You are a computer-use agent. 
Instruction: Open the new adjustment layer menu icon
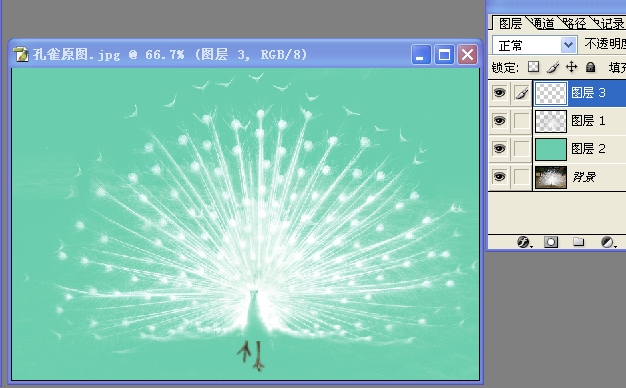pos(608,242)
